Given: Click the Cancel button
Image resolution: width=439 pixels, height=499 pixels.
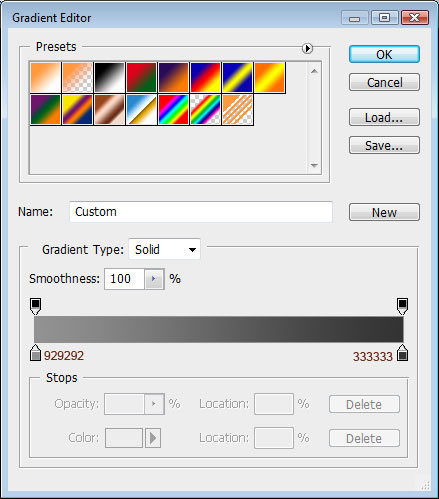Looking at the screenshot, I should [384, 82].
